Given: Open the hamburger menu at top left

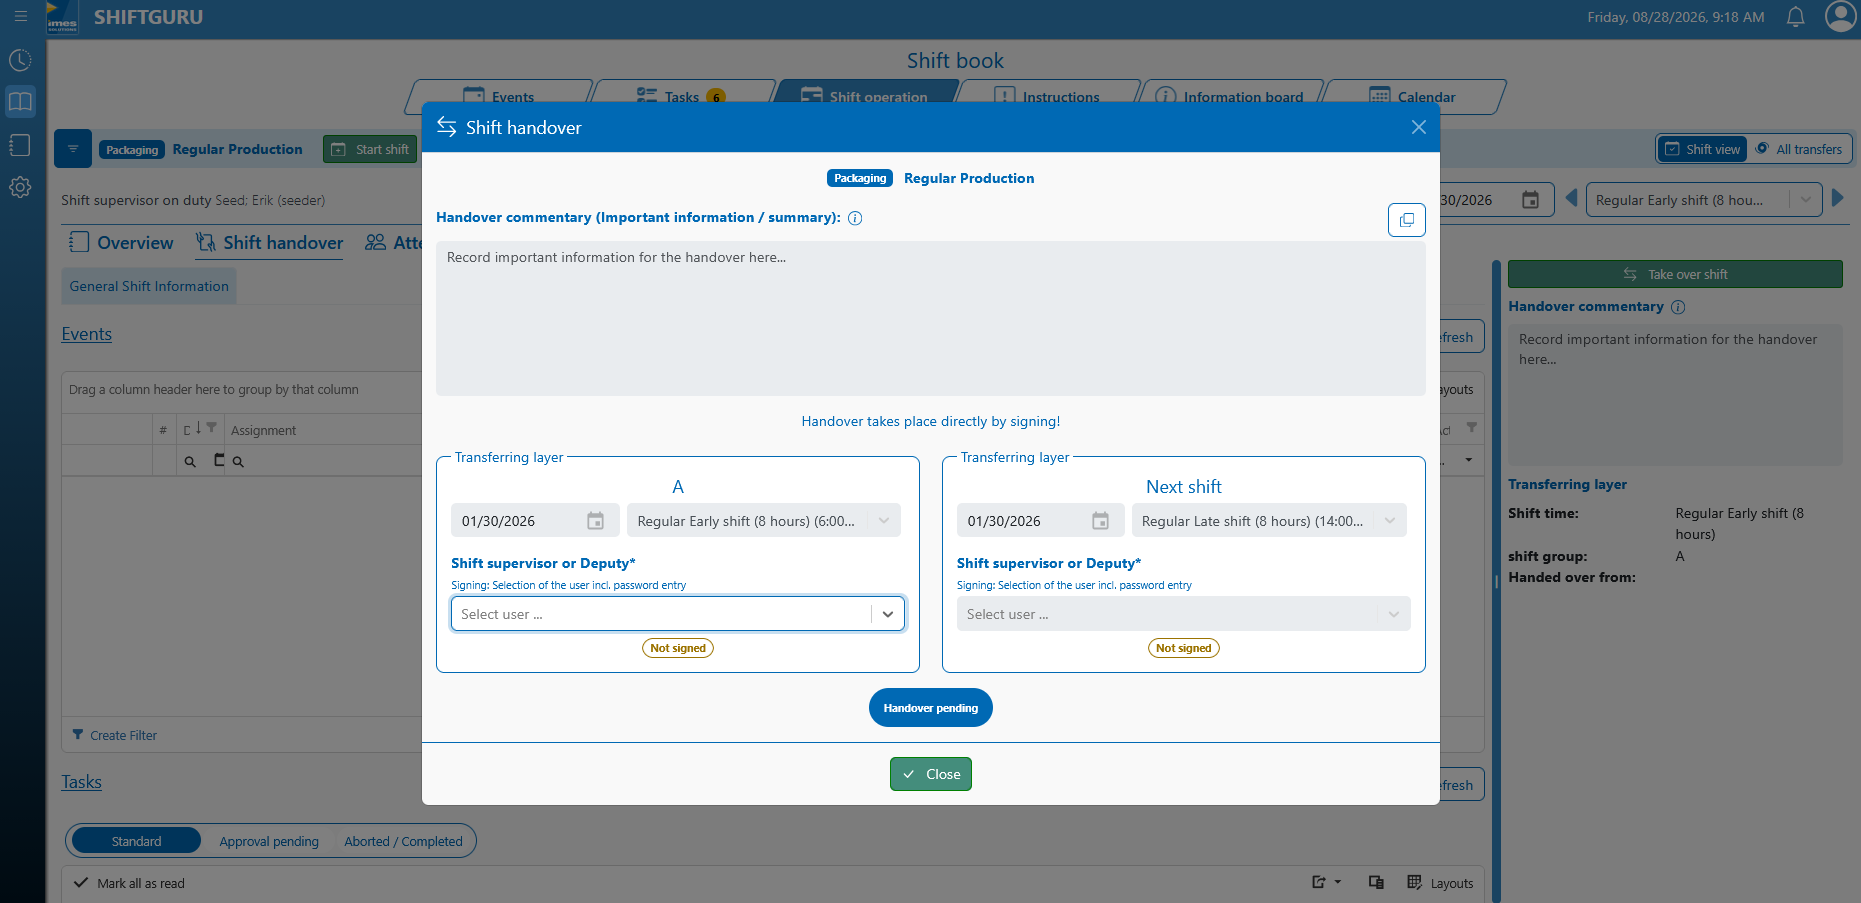Looking at the screenshot, I should tap(20, 17).
